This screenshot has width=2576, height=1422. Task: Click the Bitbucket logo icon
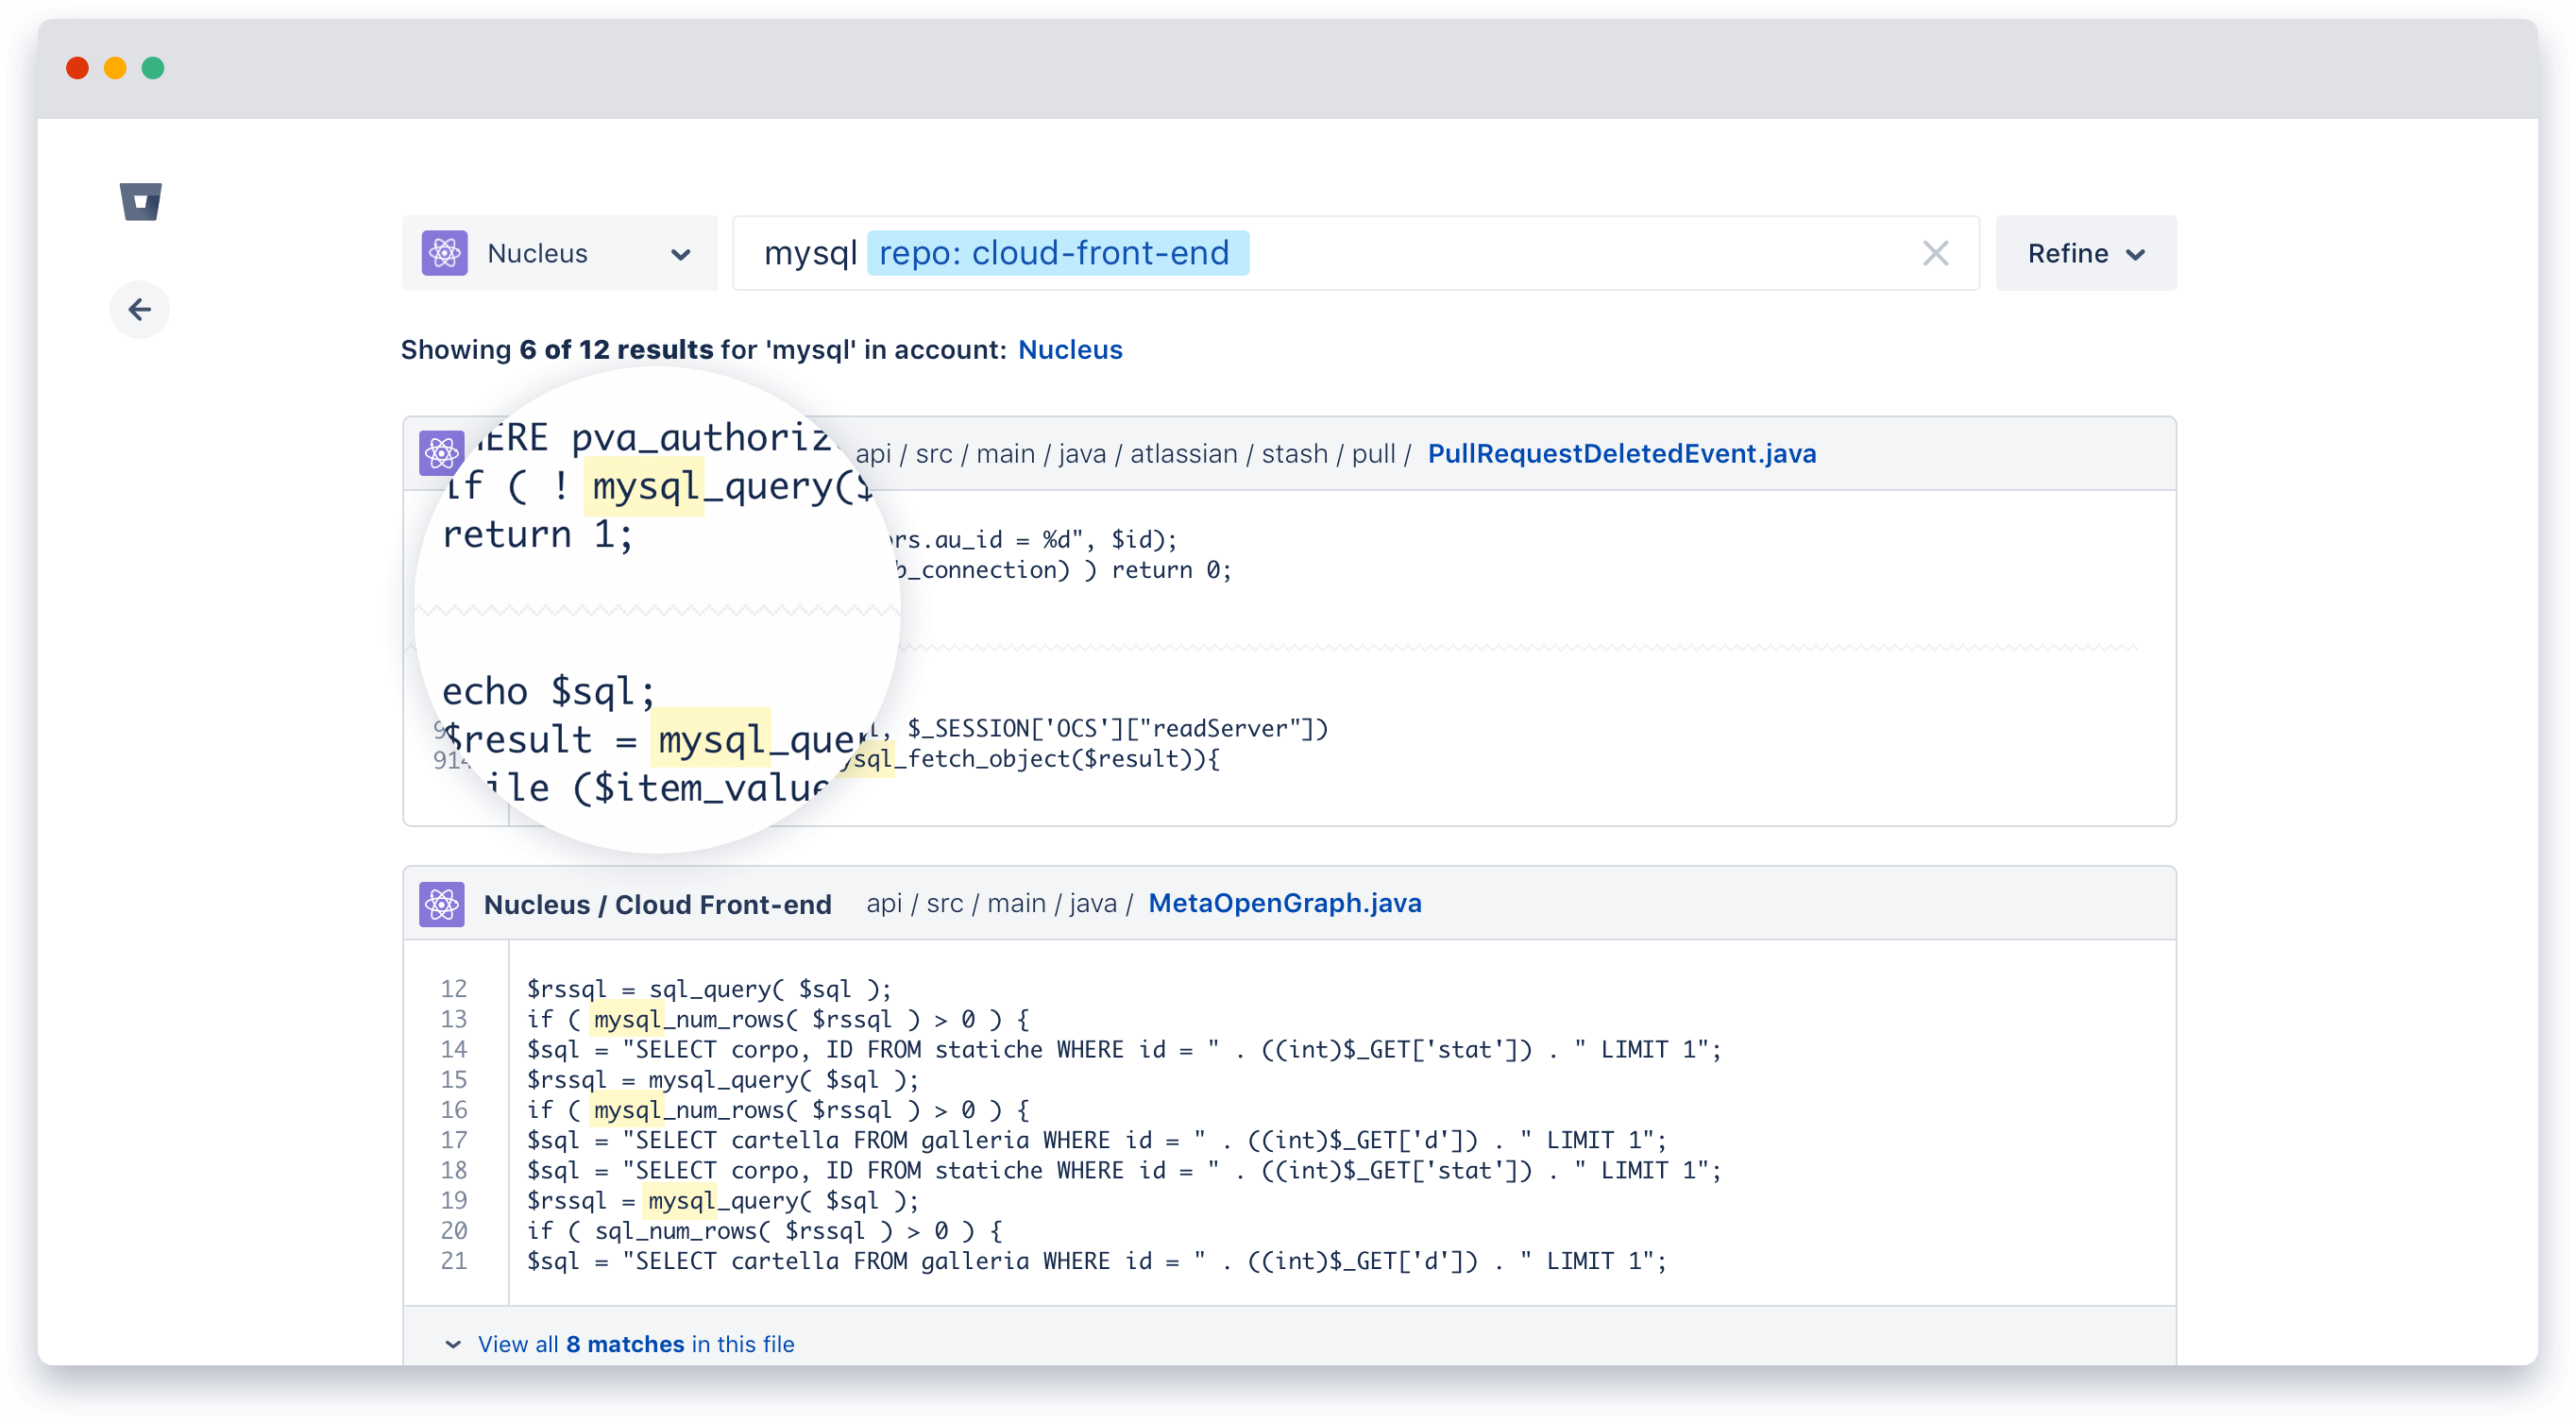pos(141,201)
